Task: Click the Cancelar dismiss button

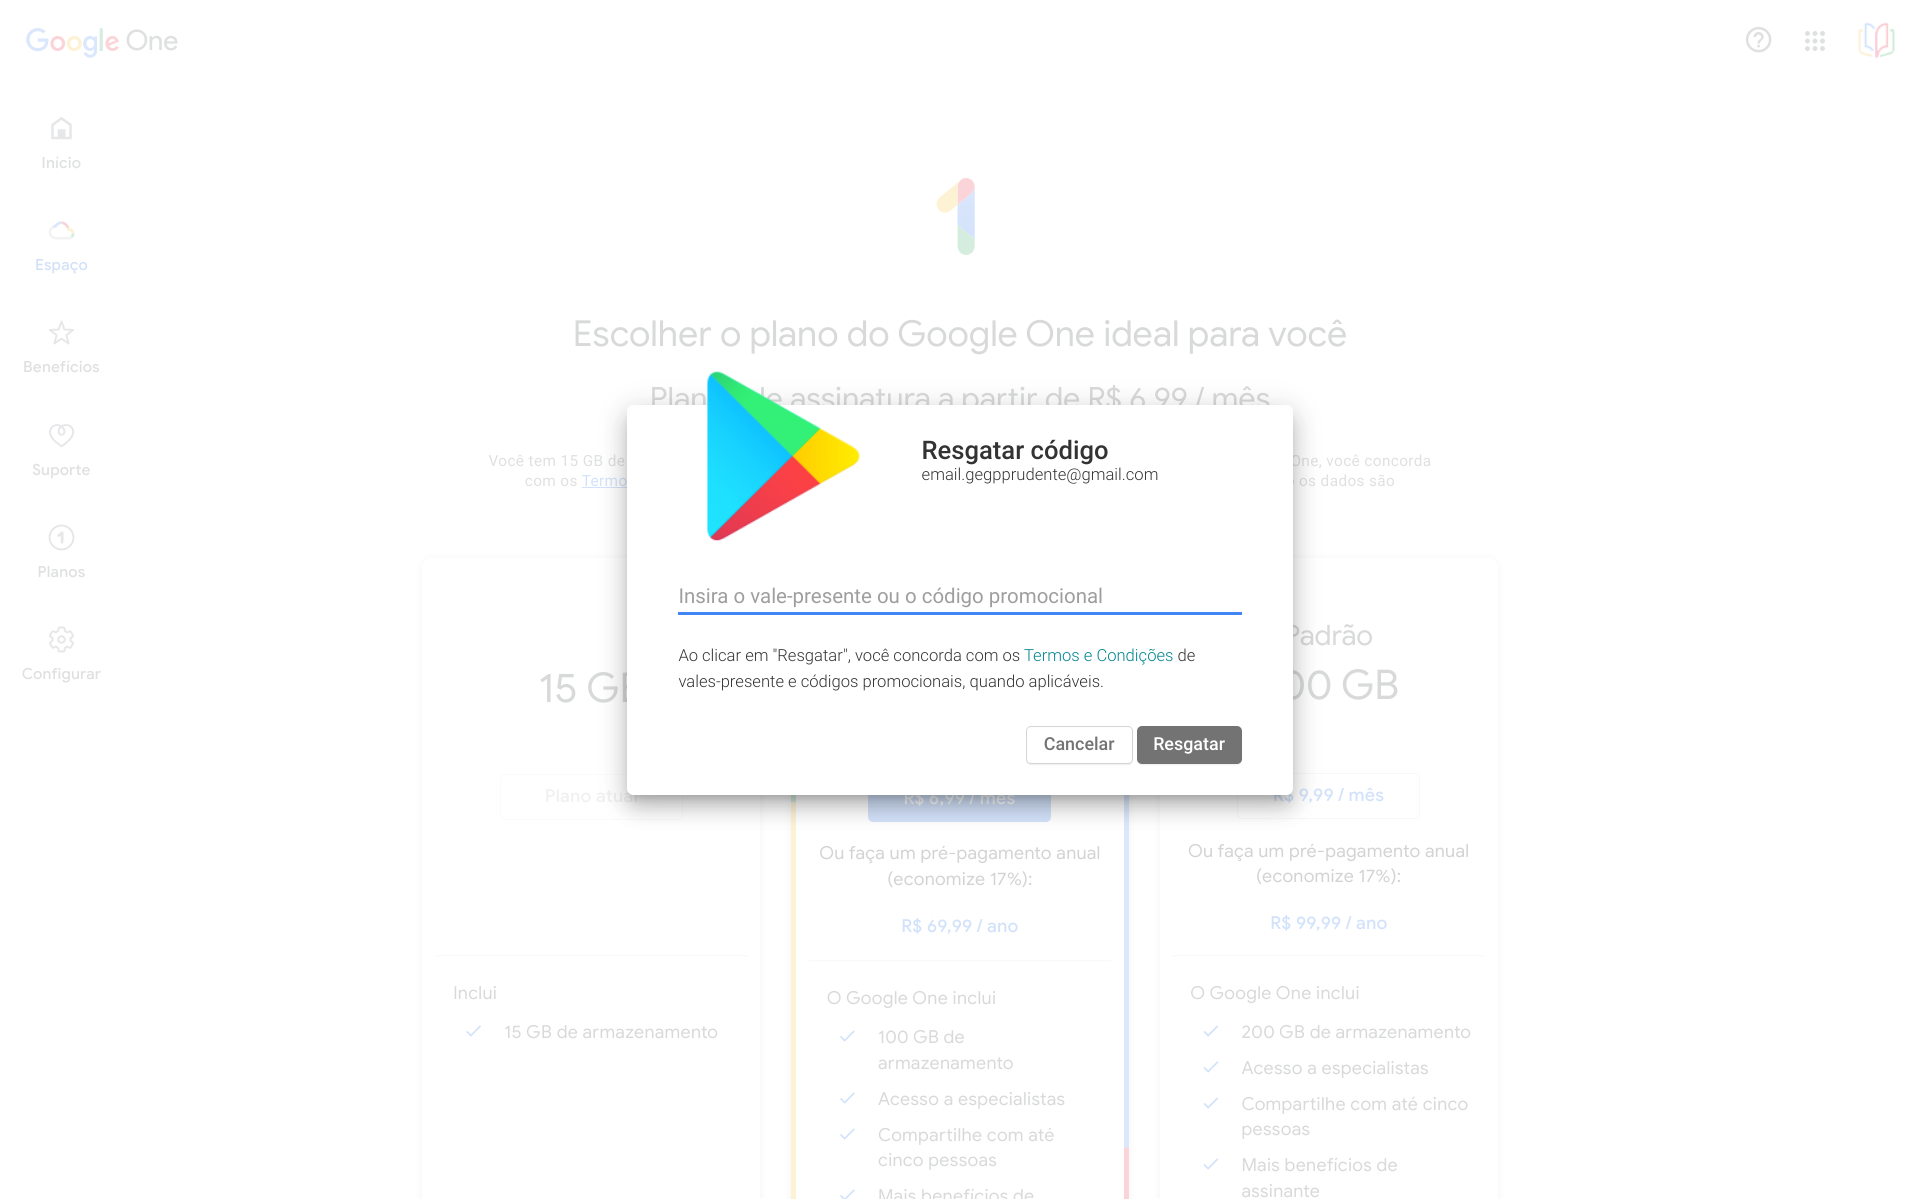Action: [1078, 744]
